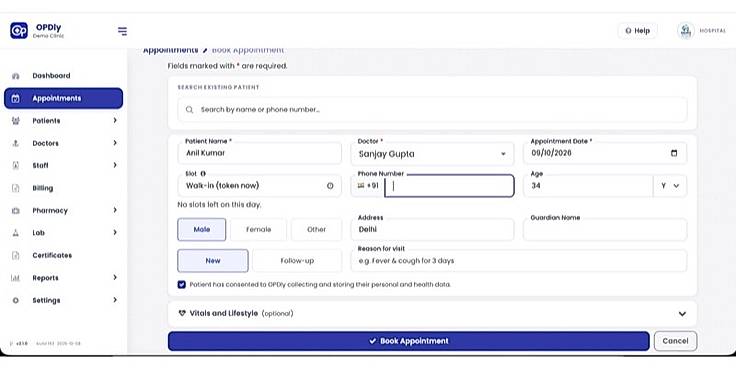Select the Other gender option
Viewport: 736px width, 368px height.
coord(316,230)
